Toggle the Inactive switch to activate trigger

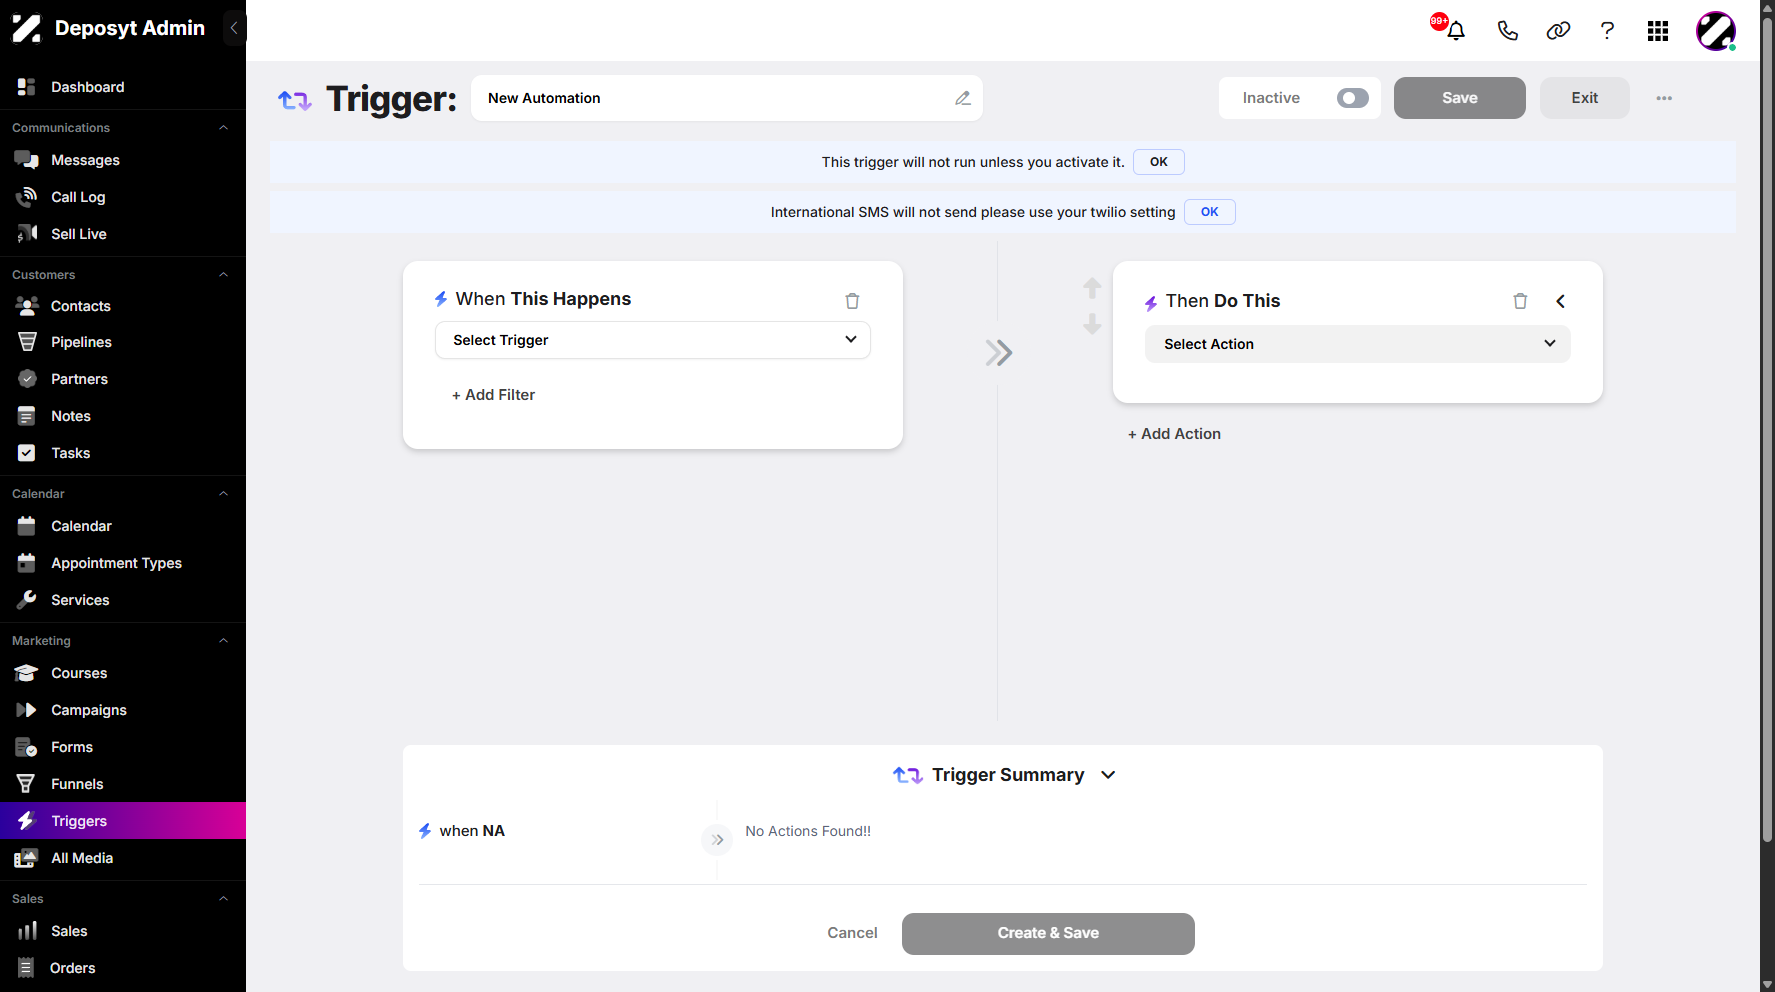pyautogui.click(x=1352, y=98)
